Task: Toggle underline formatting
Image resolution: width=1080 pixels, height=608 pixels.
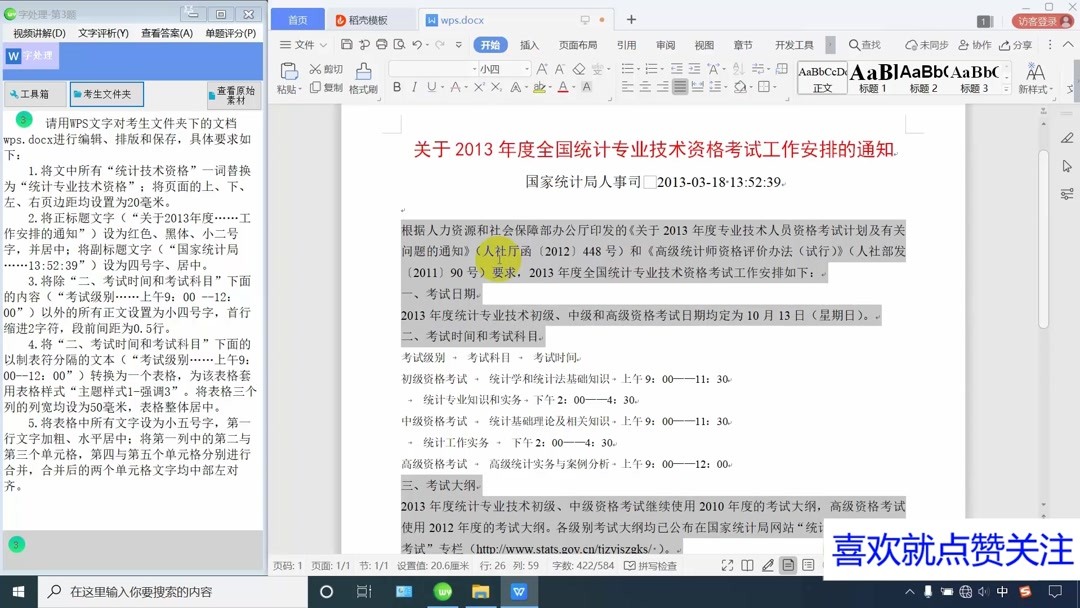Action: pos(430,87)
